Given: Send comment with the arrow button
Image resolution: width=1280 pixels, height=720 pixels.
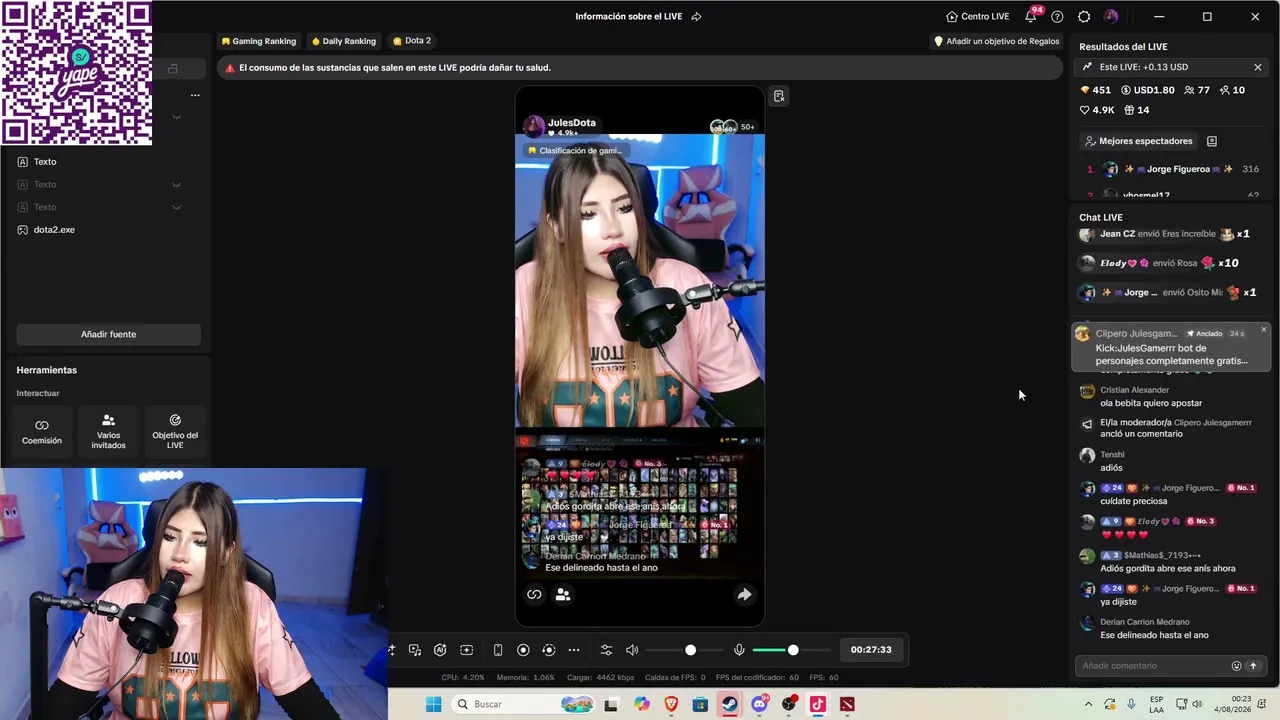Looking at the screenshot, I should click(1253, 666).
